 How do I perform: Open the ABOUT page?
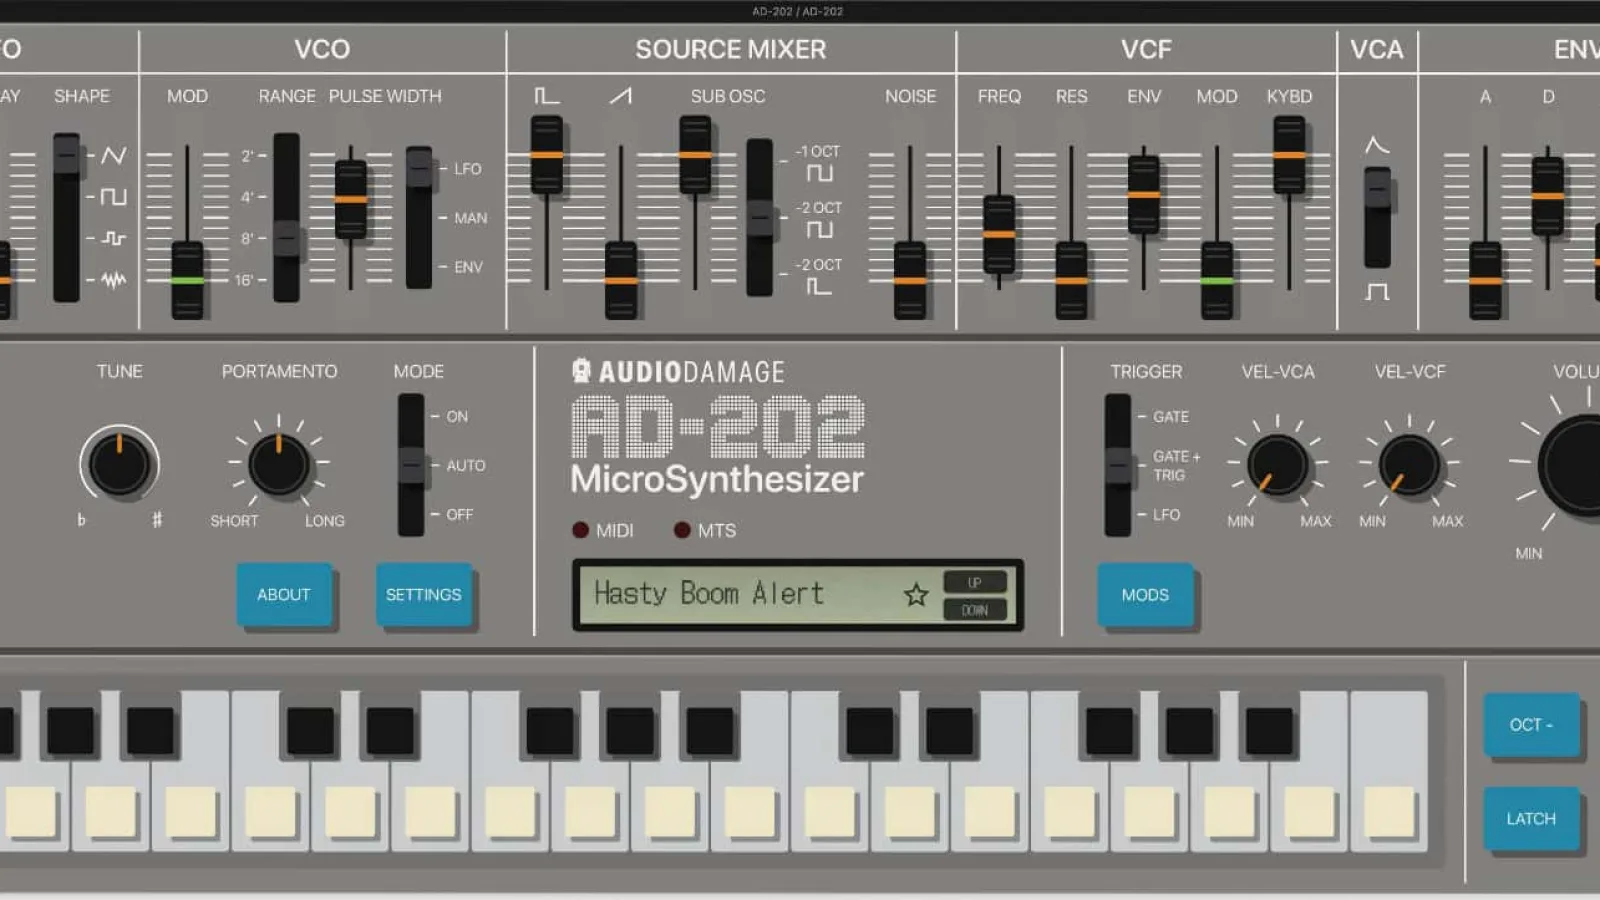(284, 594)
